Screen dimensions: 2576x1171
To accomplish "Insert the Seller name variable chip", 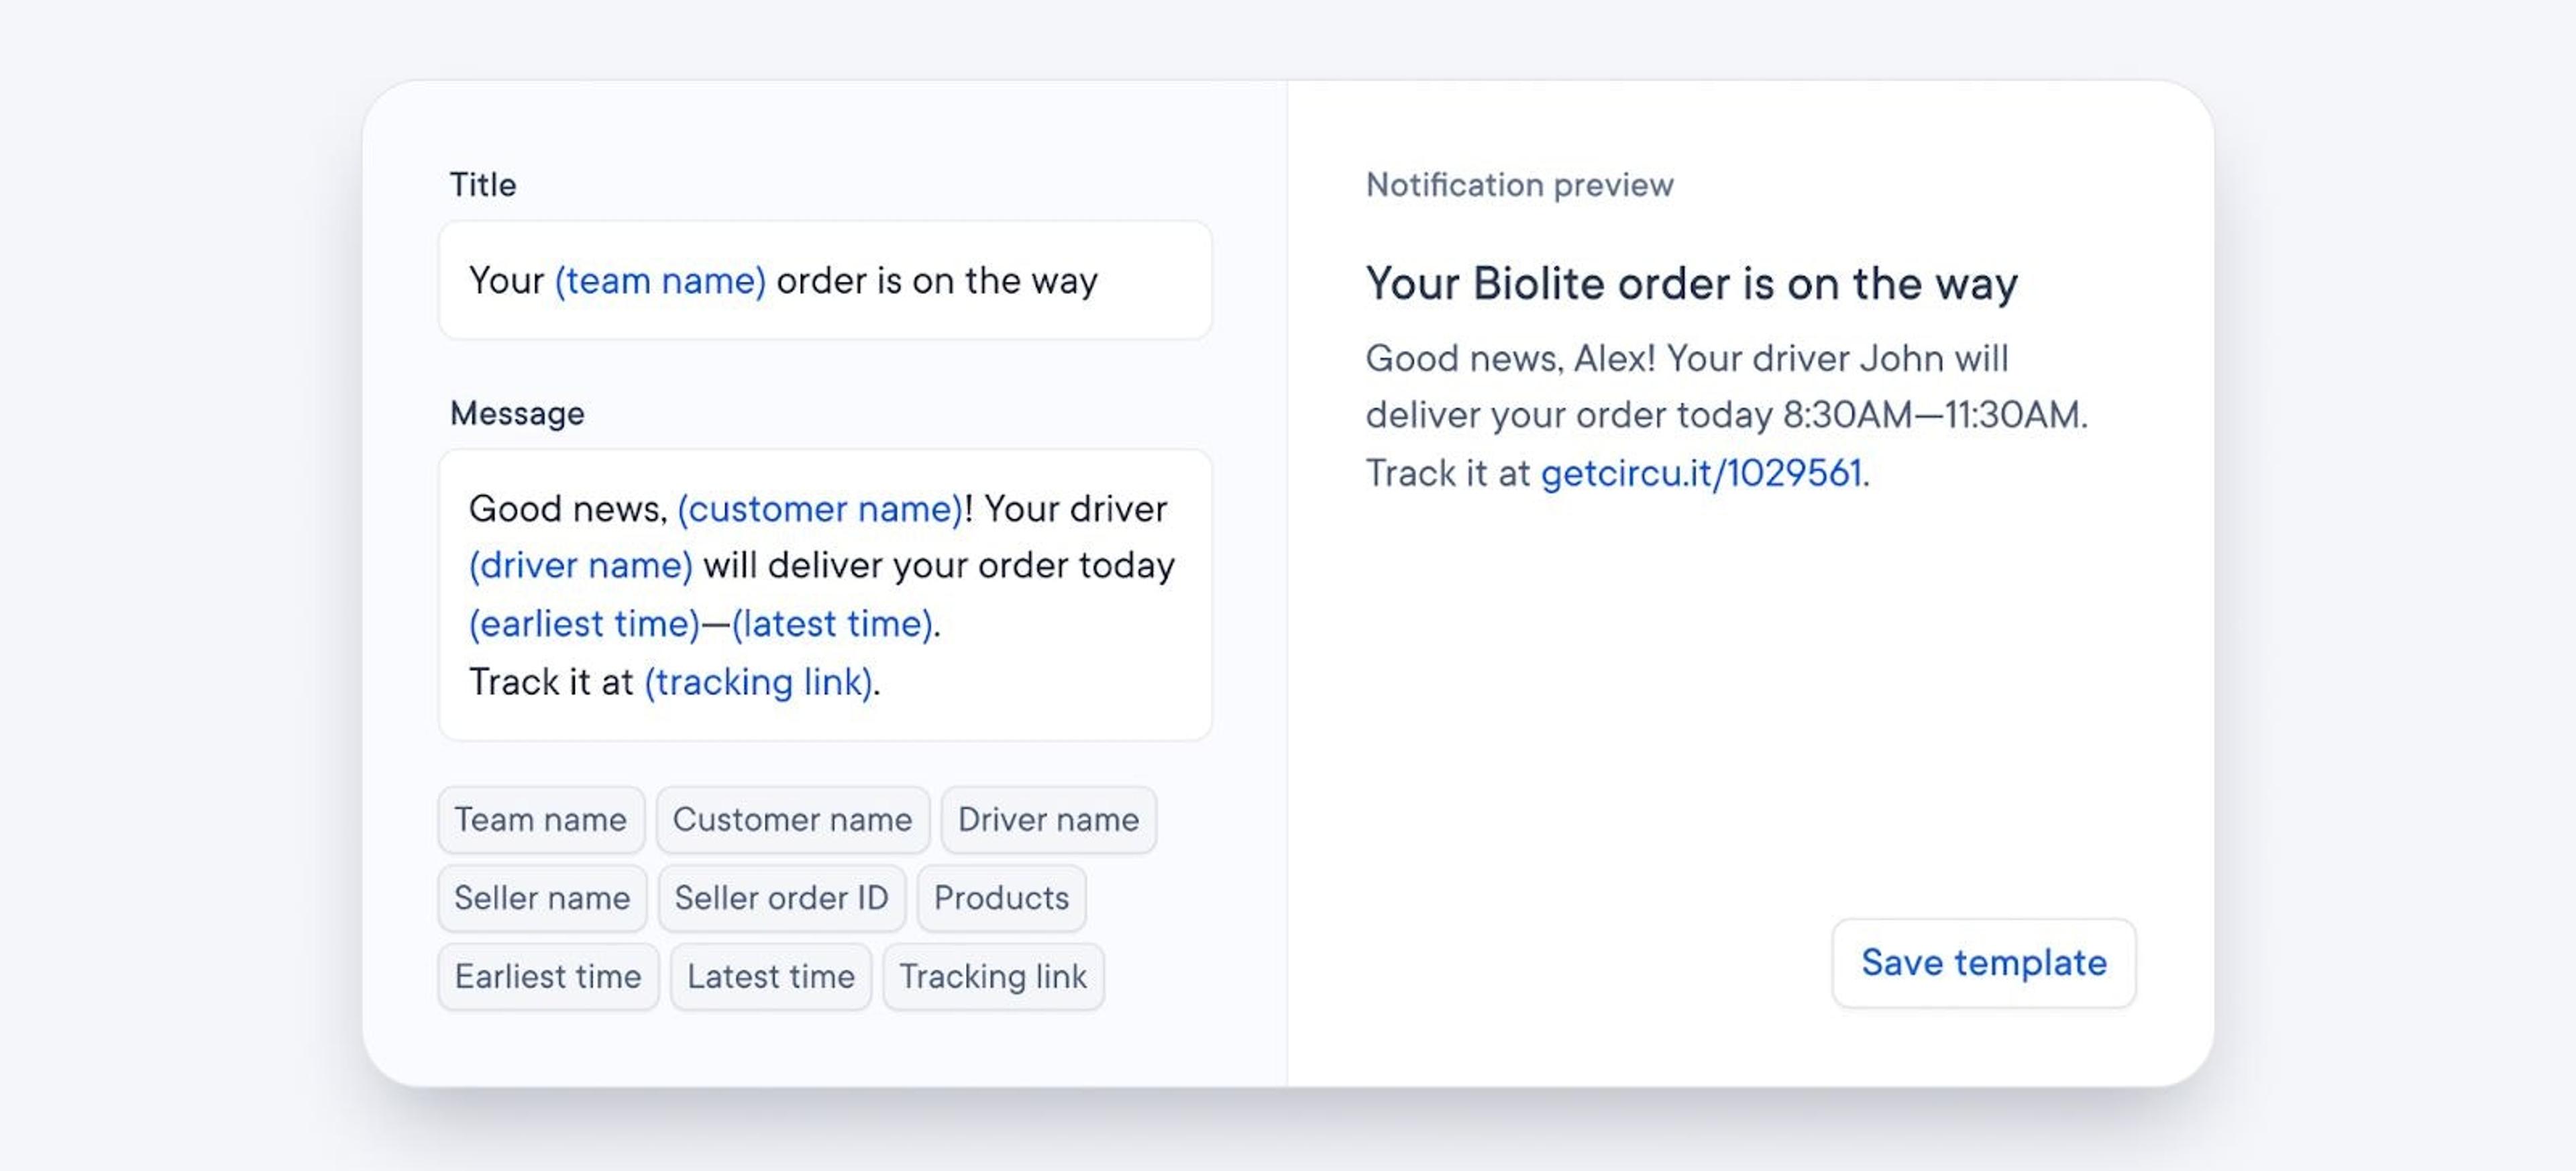I will coord(542,897).
